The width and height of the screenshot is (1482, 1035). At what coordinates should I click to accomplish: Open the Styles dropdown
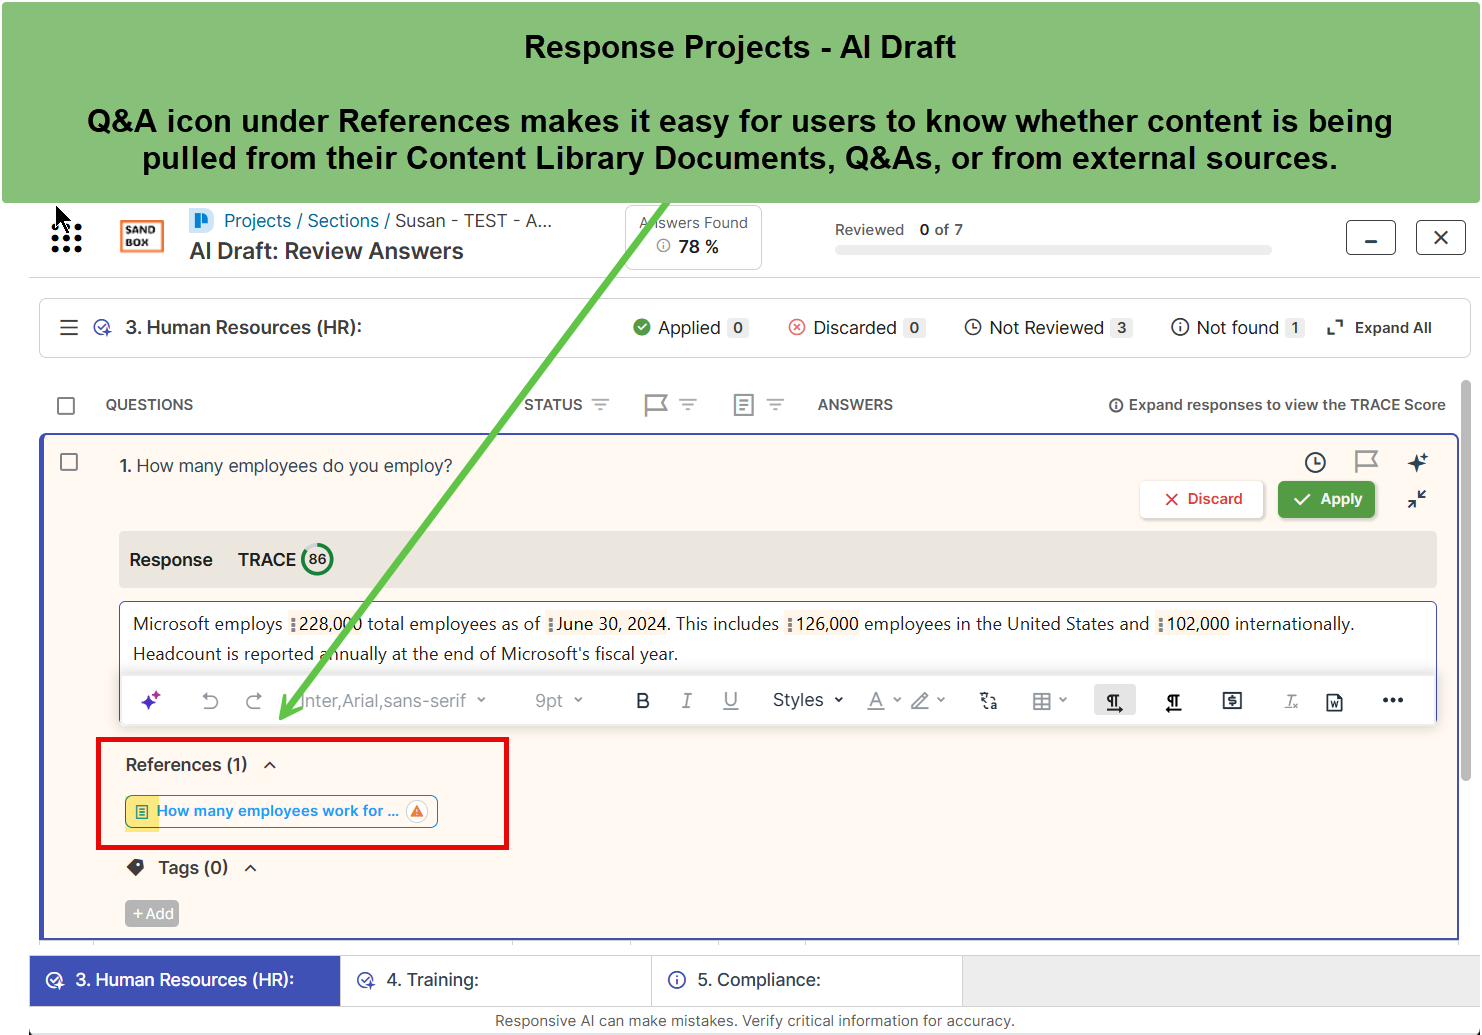click(808, 700)
